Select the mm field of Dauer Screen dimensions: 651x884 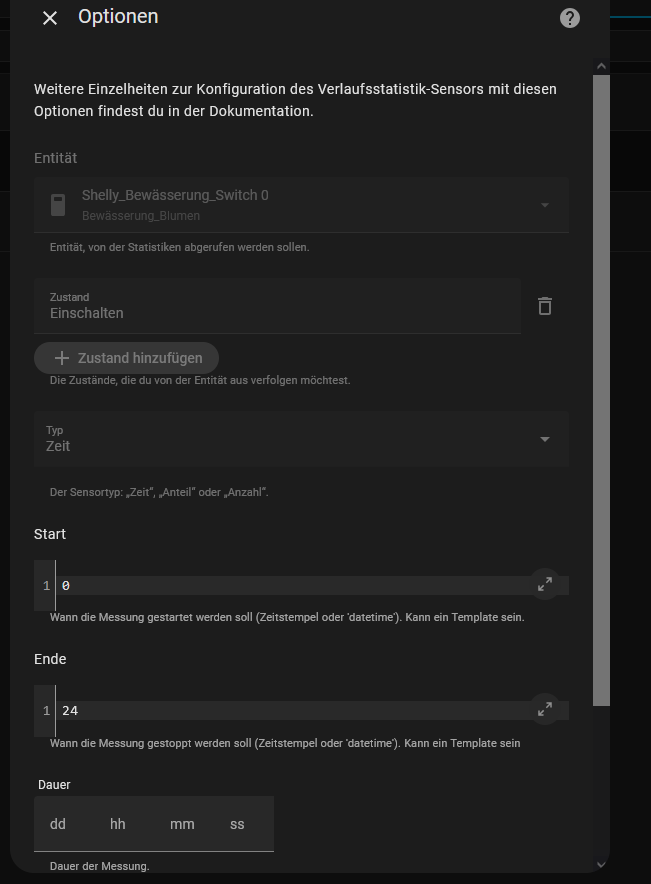(182, 824)
